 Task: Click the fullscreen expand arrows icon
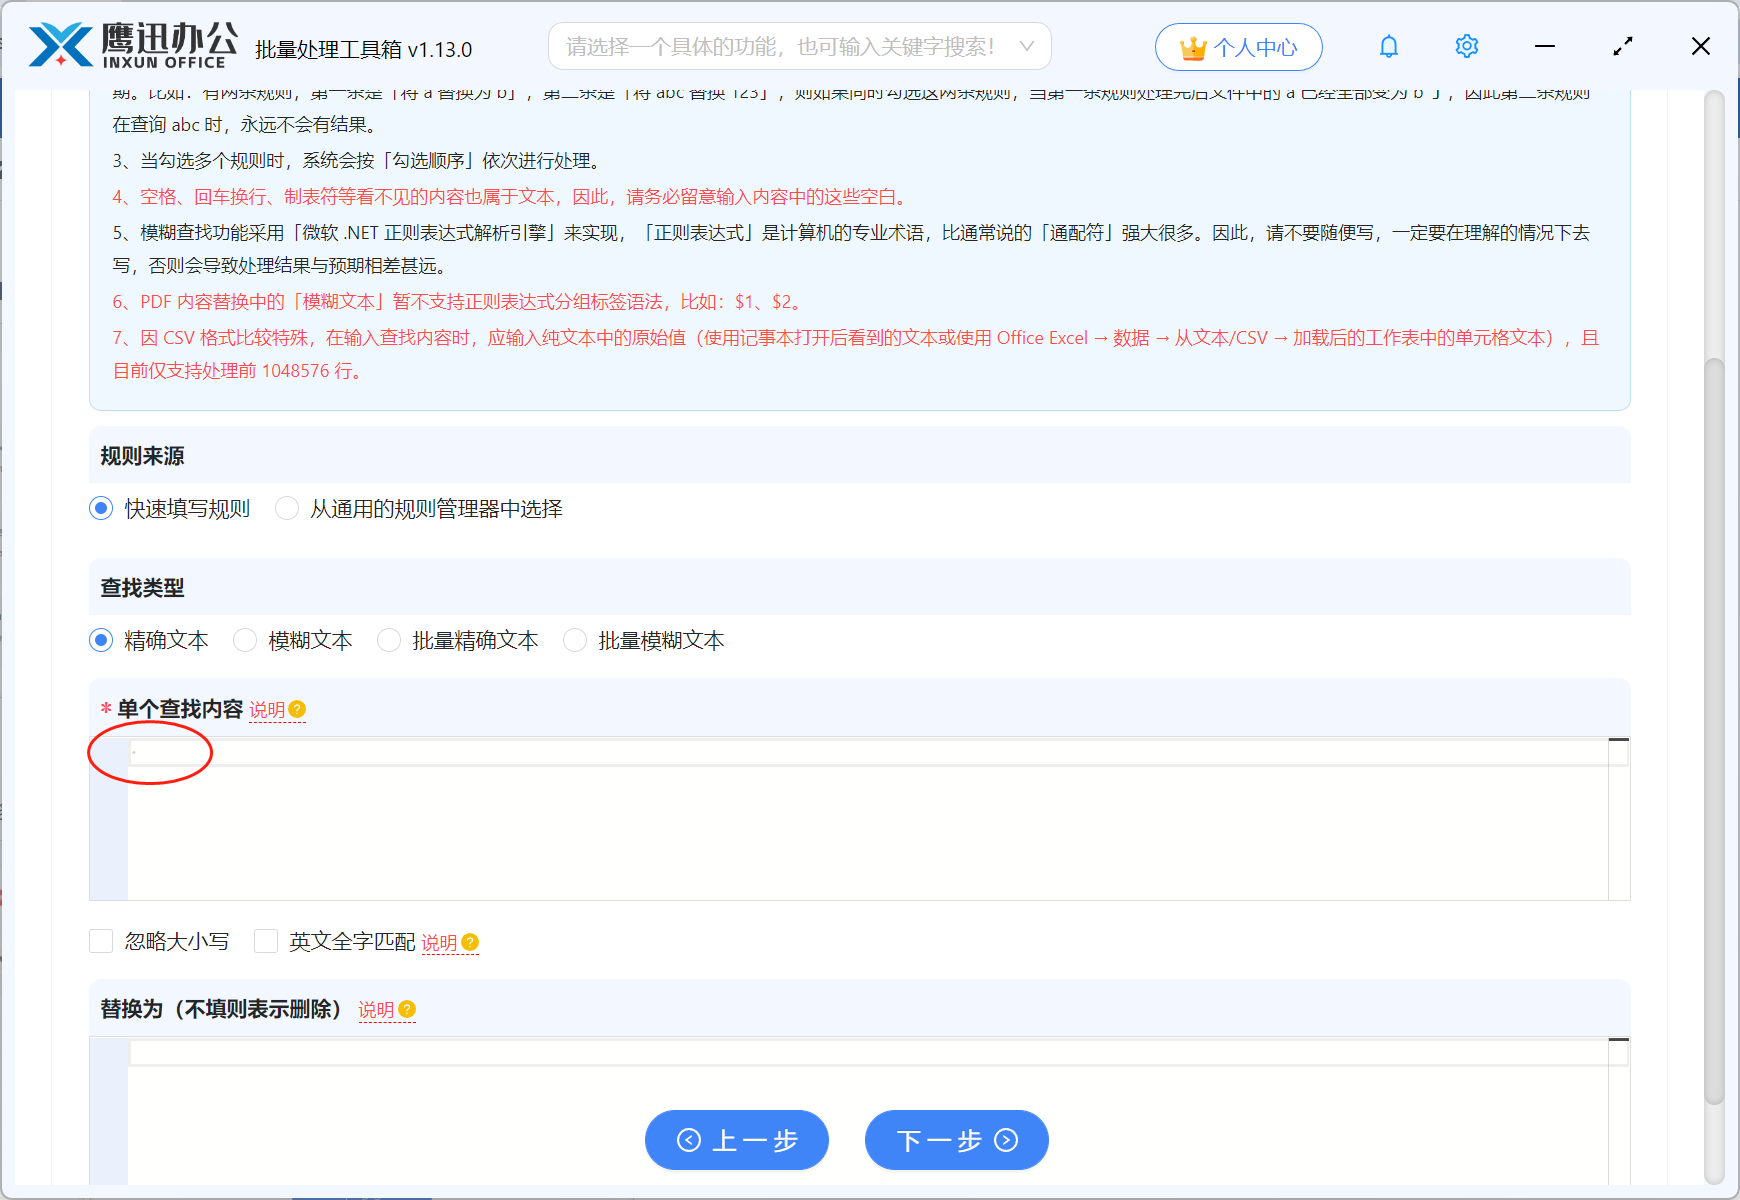click(x=1623, y=45)
